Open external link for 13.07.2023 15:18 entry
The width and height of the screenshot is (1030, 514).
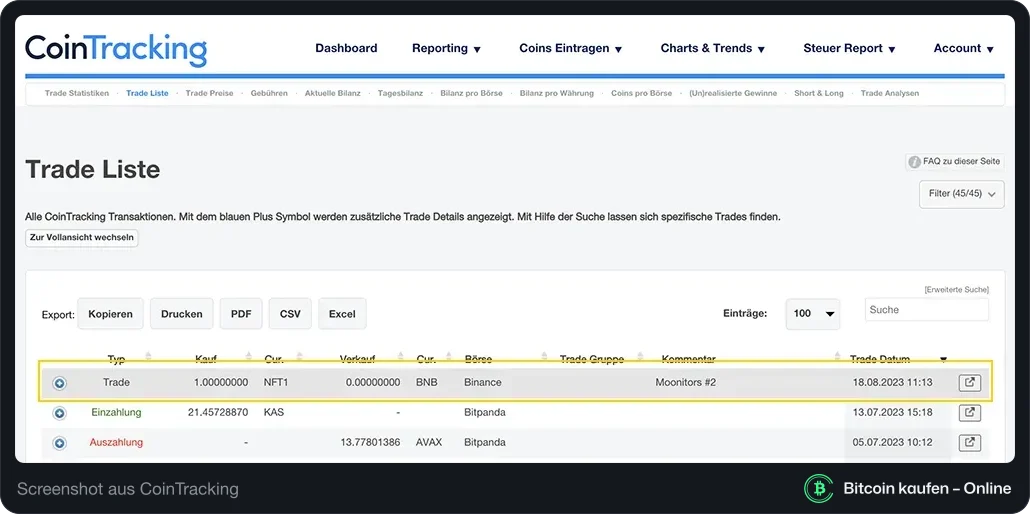[x=970, y=413]
